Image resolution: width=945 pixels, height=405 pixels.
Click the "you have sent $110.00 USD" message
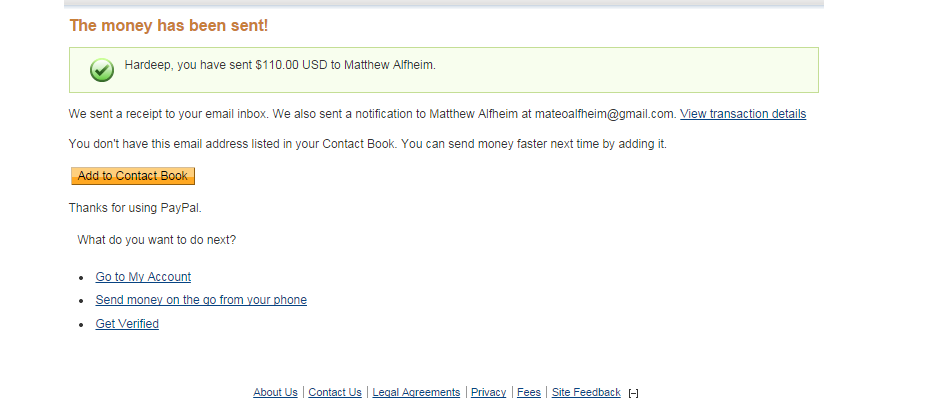coord(253,65)
